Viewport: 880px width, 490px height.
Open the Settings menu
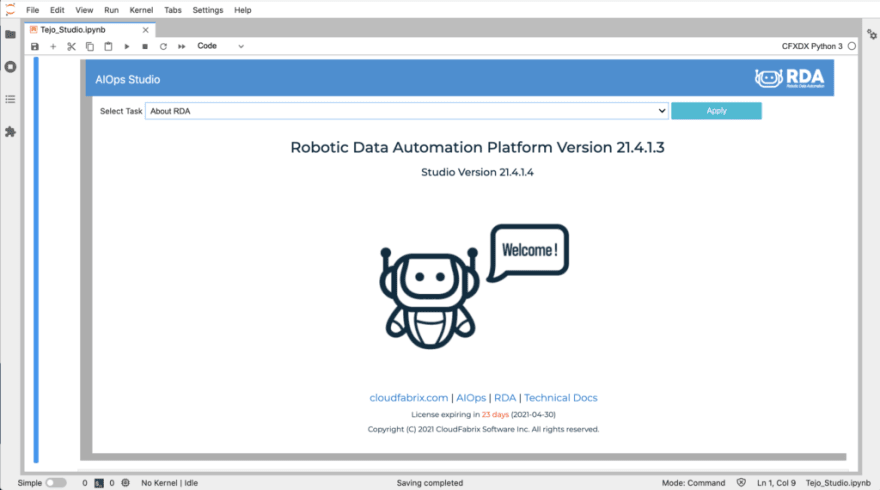pyautogui.click(x=208, y=10)
